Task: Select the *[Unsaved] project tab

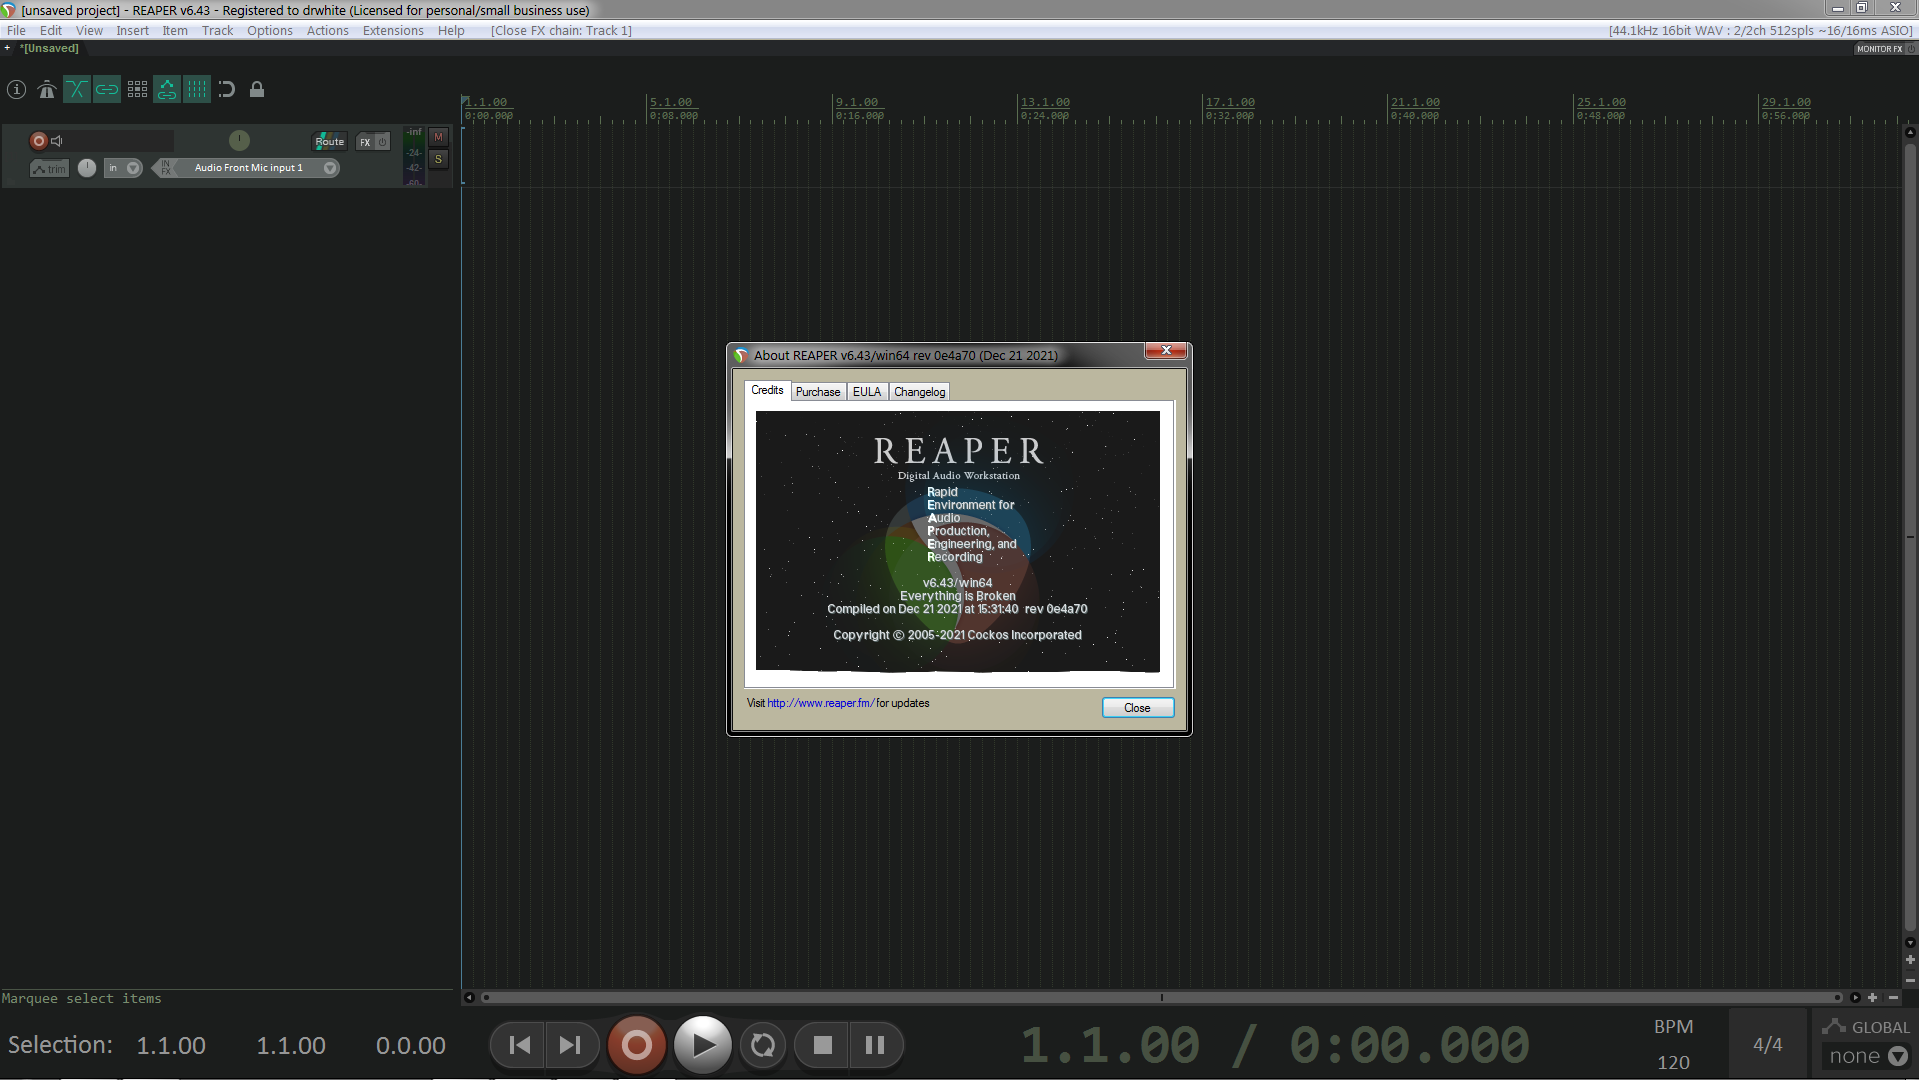Action: (49, 49)
